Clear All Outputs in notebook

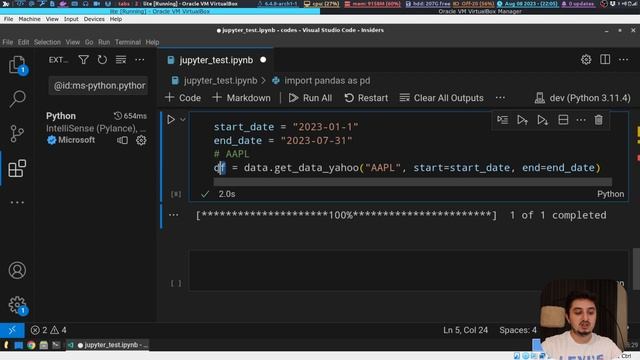pos(442,98)
